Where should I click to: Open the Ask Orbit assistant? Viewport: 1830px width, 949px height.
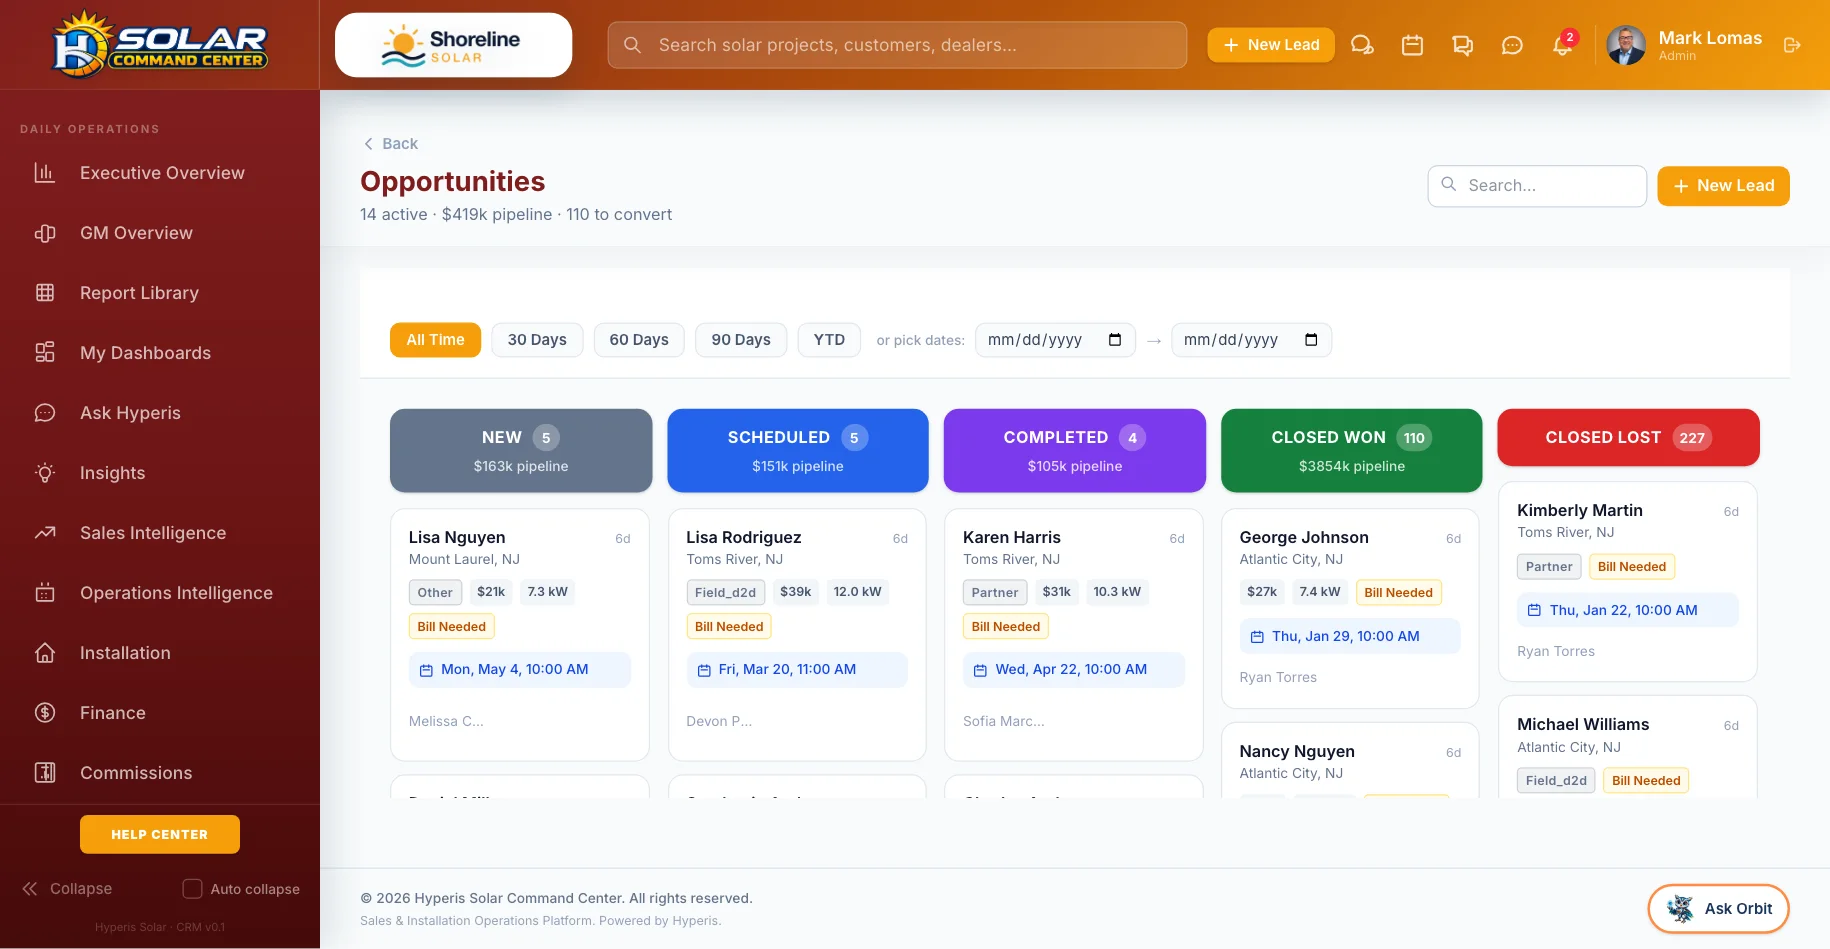pyautogui.click(x=1718, y=909)
